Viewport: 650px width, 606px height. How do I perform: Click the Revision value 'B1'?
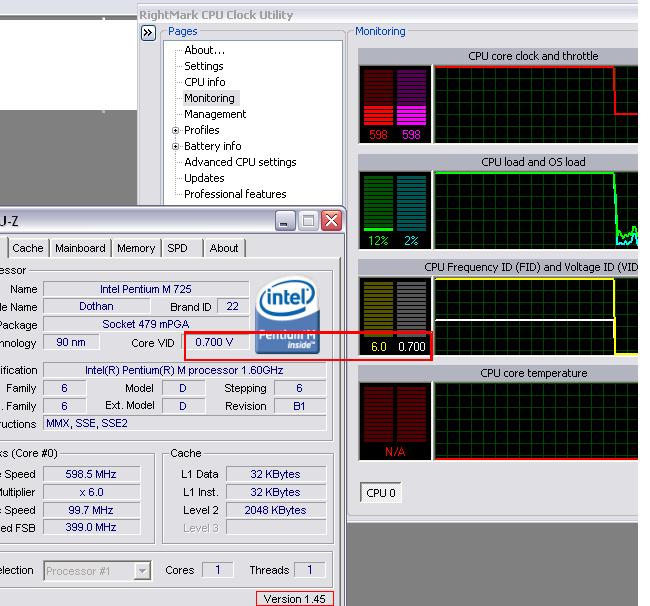coord(300,406)
